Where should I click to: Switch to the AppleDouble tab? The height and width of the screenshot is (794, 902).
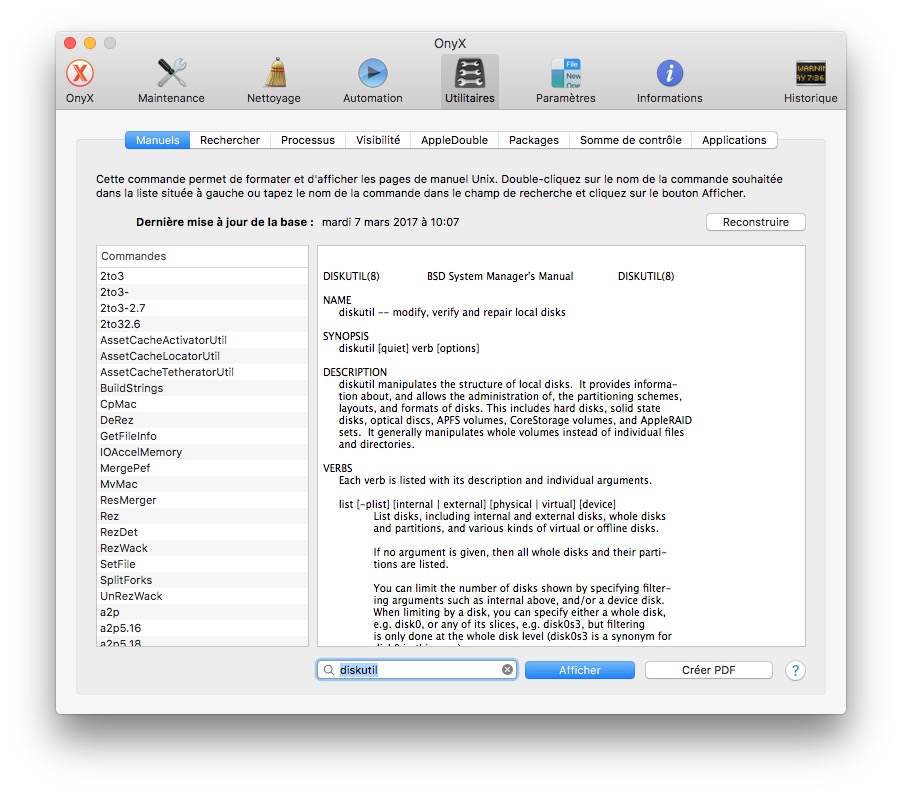tap(454, 140)
